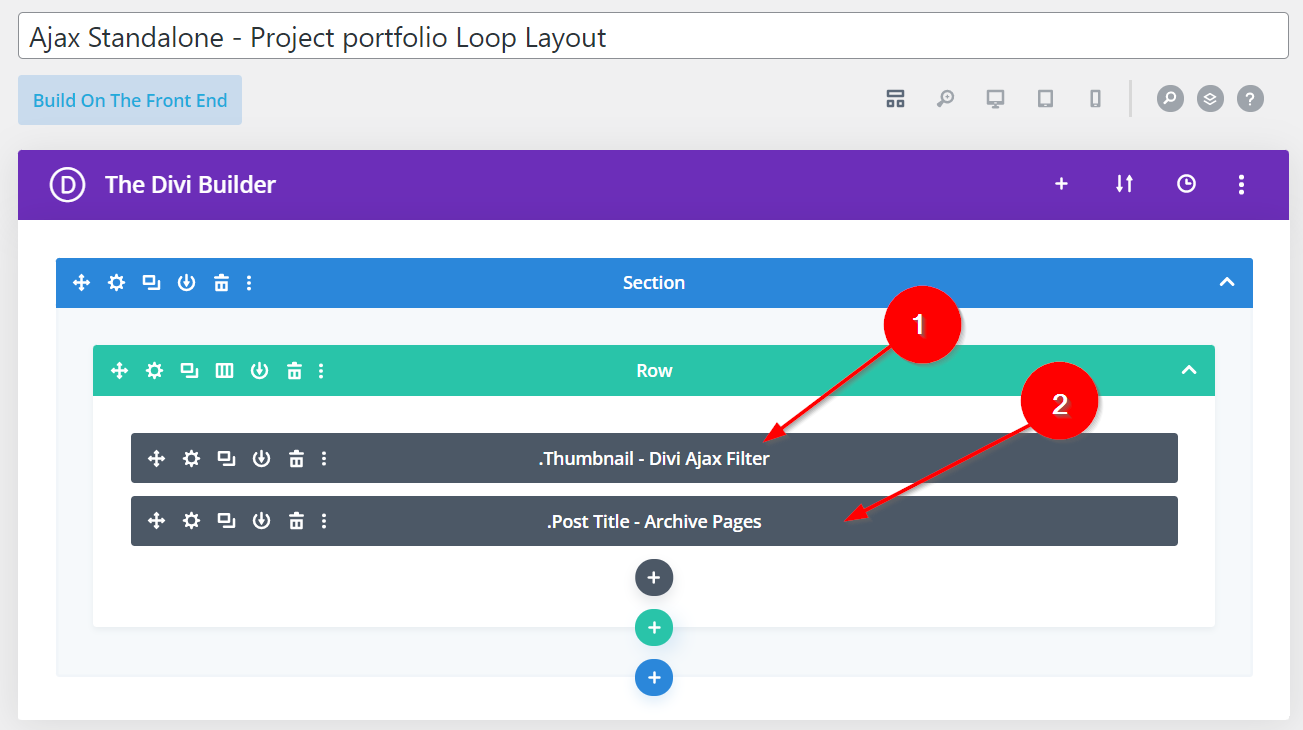Image resolution: width=1303 pixels, height=730 pixels.
Task: Switch to wireframe view icon
Action: pos(895,98)
